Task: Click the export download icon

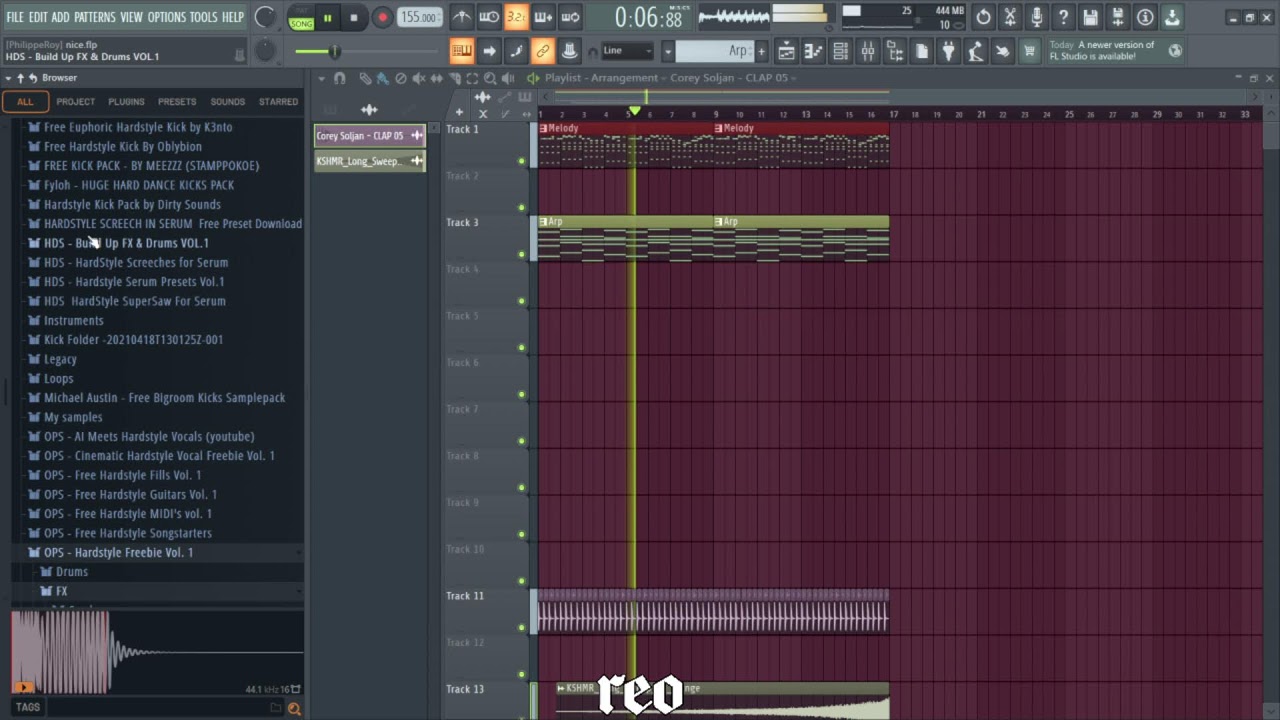Action: click(x=1172, y=17)
